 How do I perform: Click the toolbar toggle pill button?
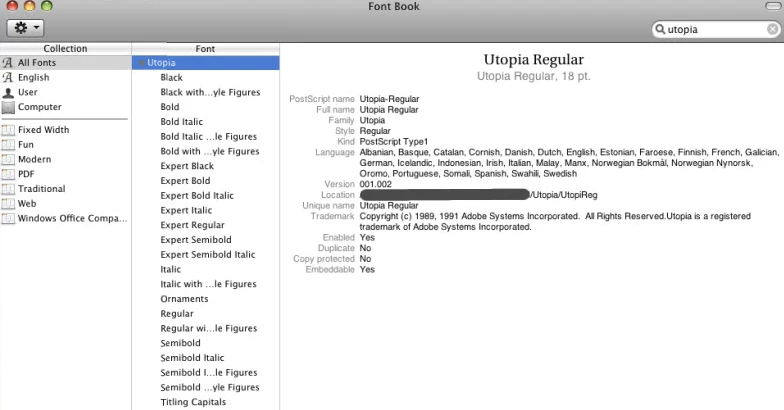773,6
